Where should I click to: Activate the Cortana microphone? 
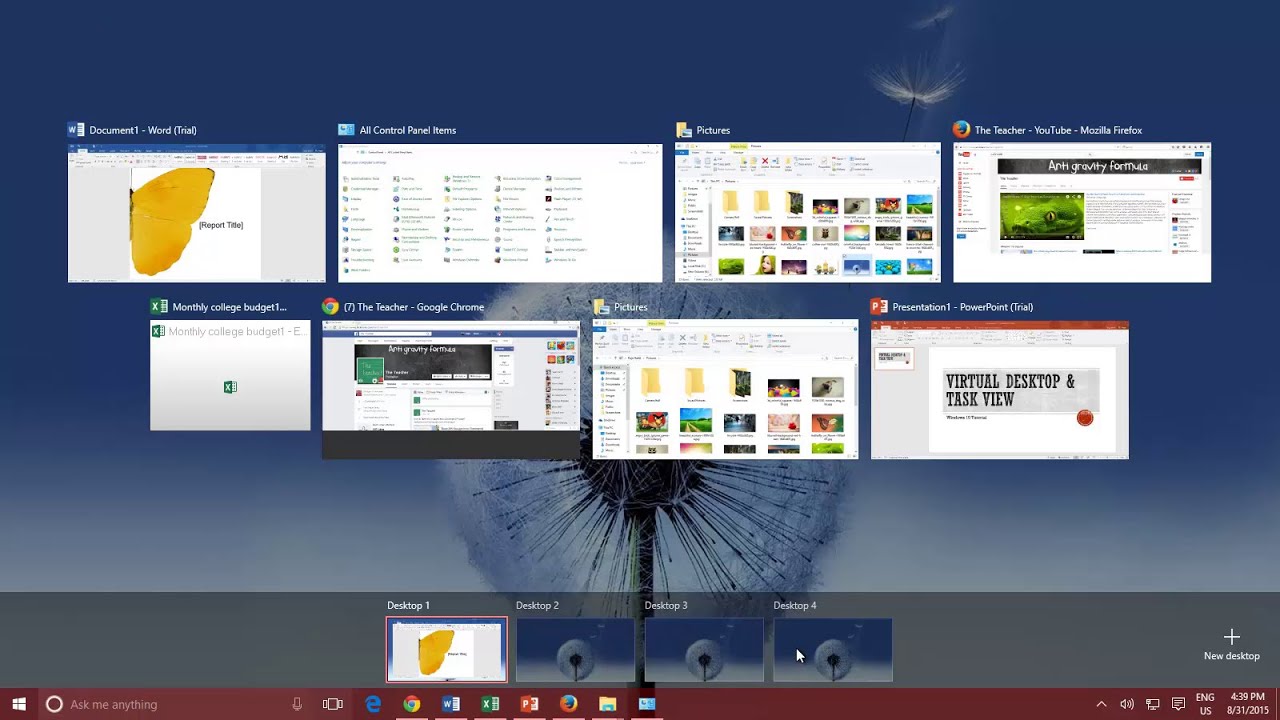(x=297, y=704)
